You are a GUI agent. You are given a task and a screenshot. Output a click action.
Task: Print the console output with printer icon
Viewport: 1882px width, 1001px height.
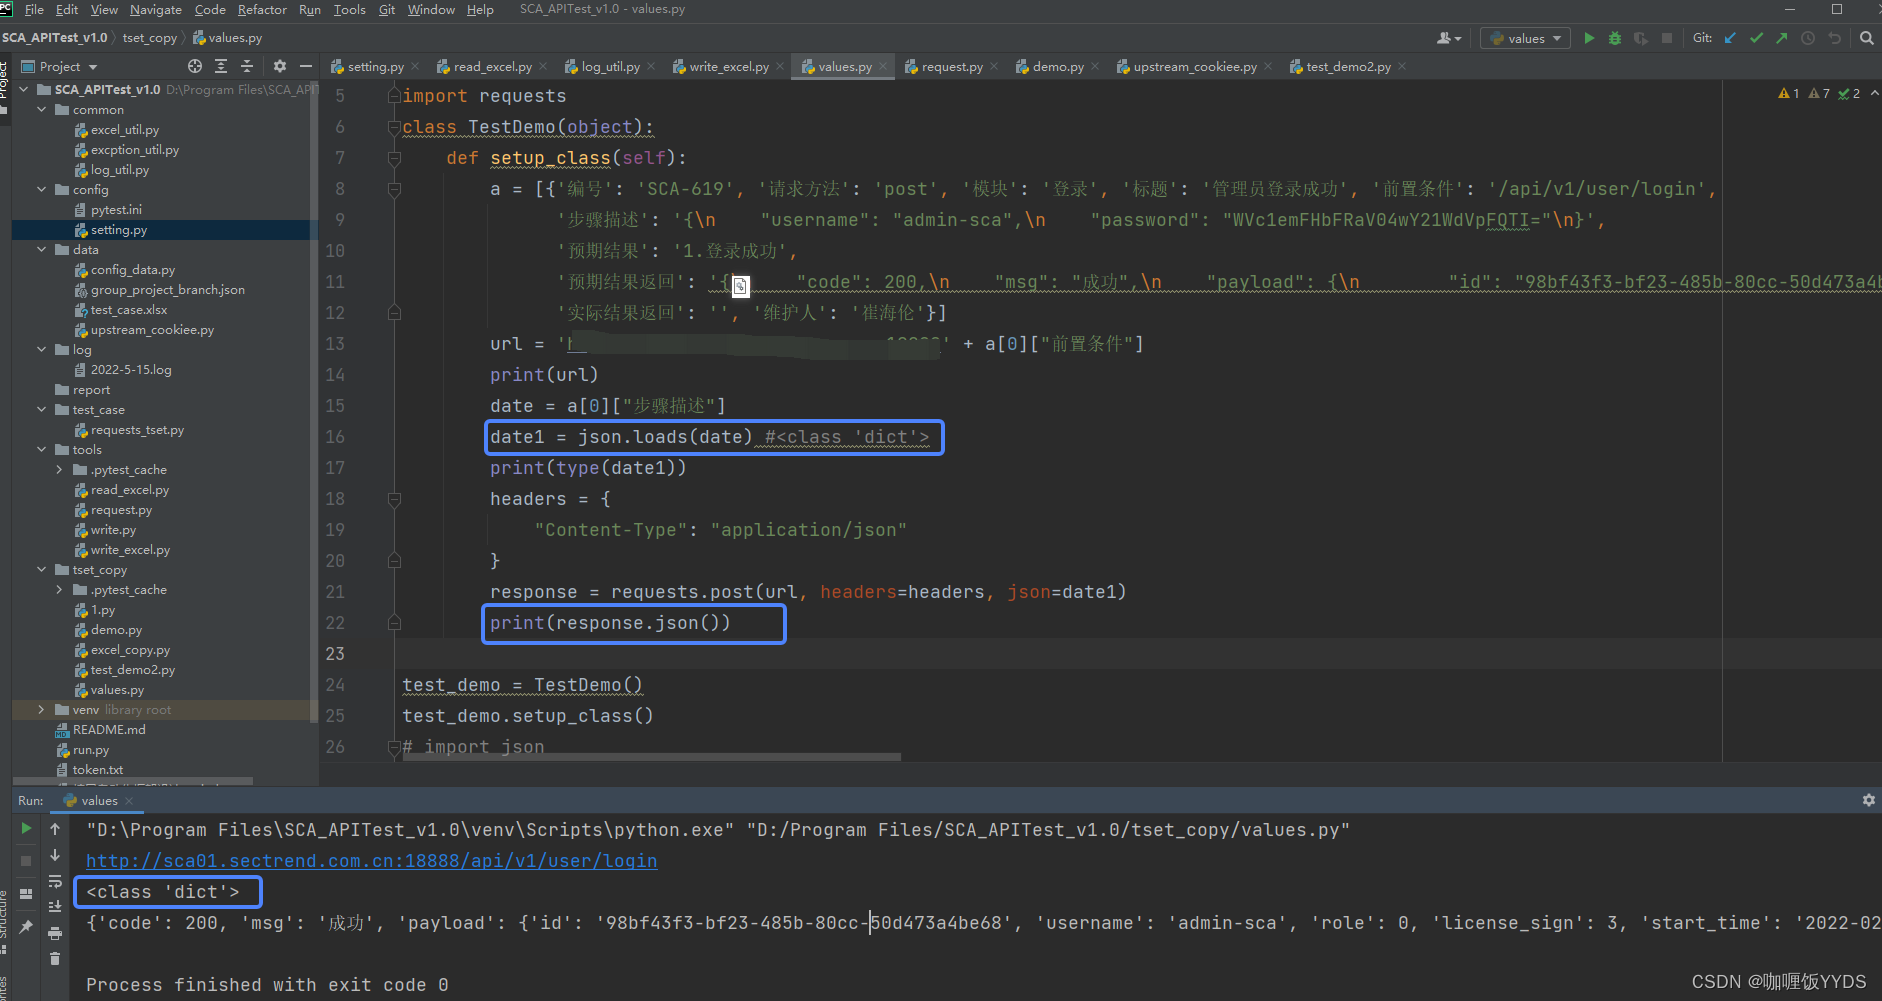55,933
